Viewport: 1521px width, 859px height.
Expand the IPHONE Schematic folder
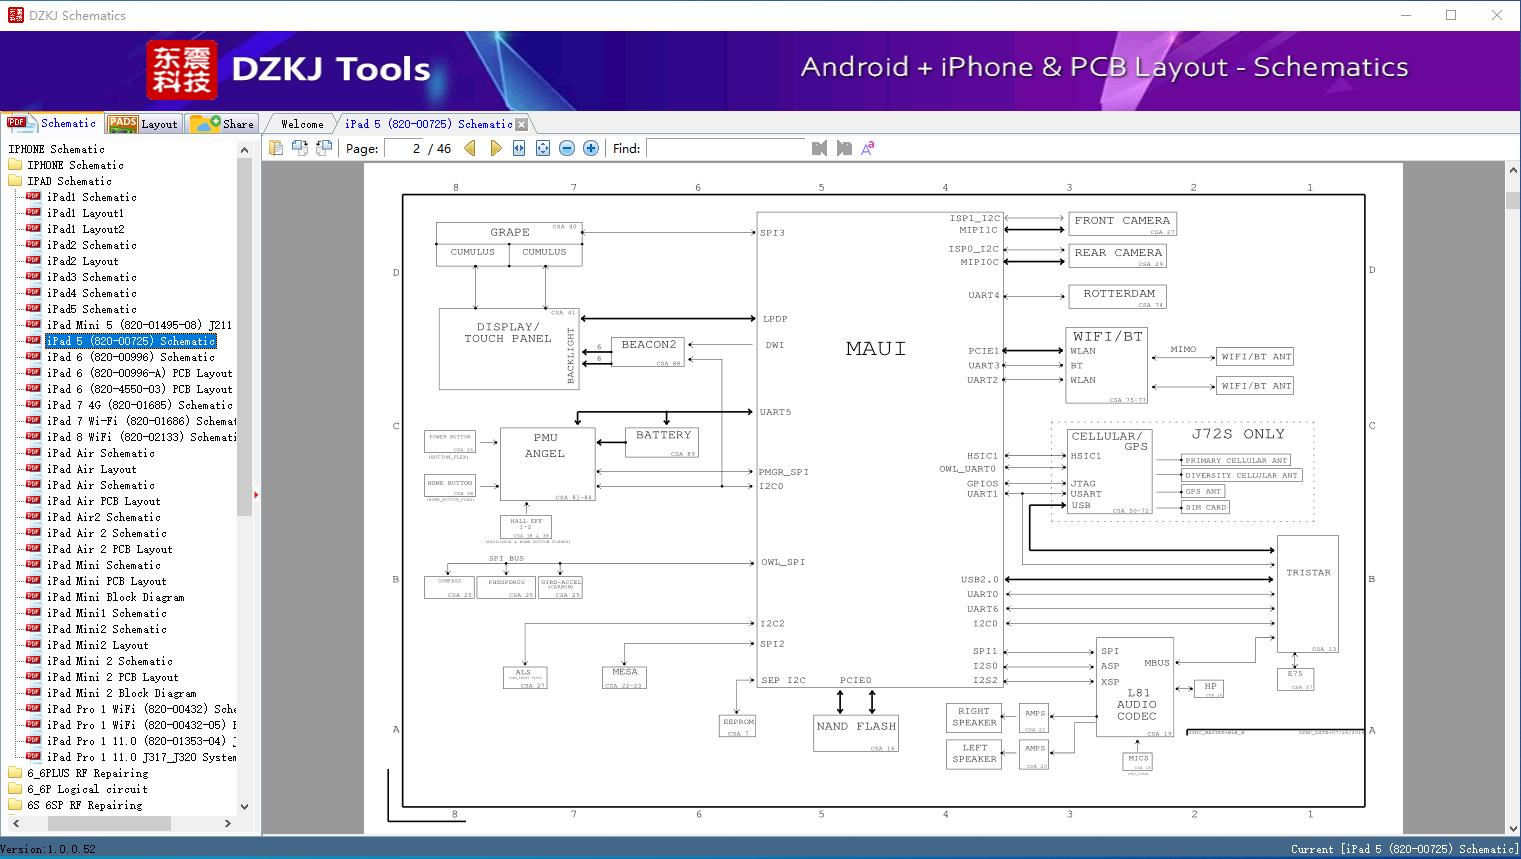(16, 165)
